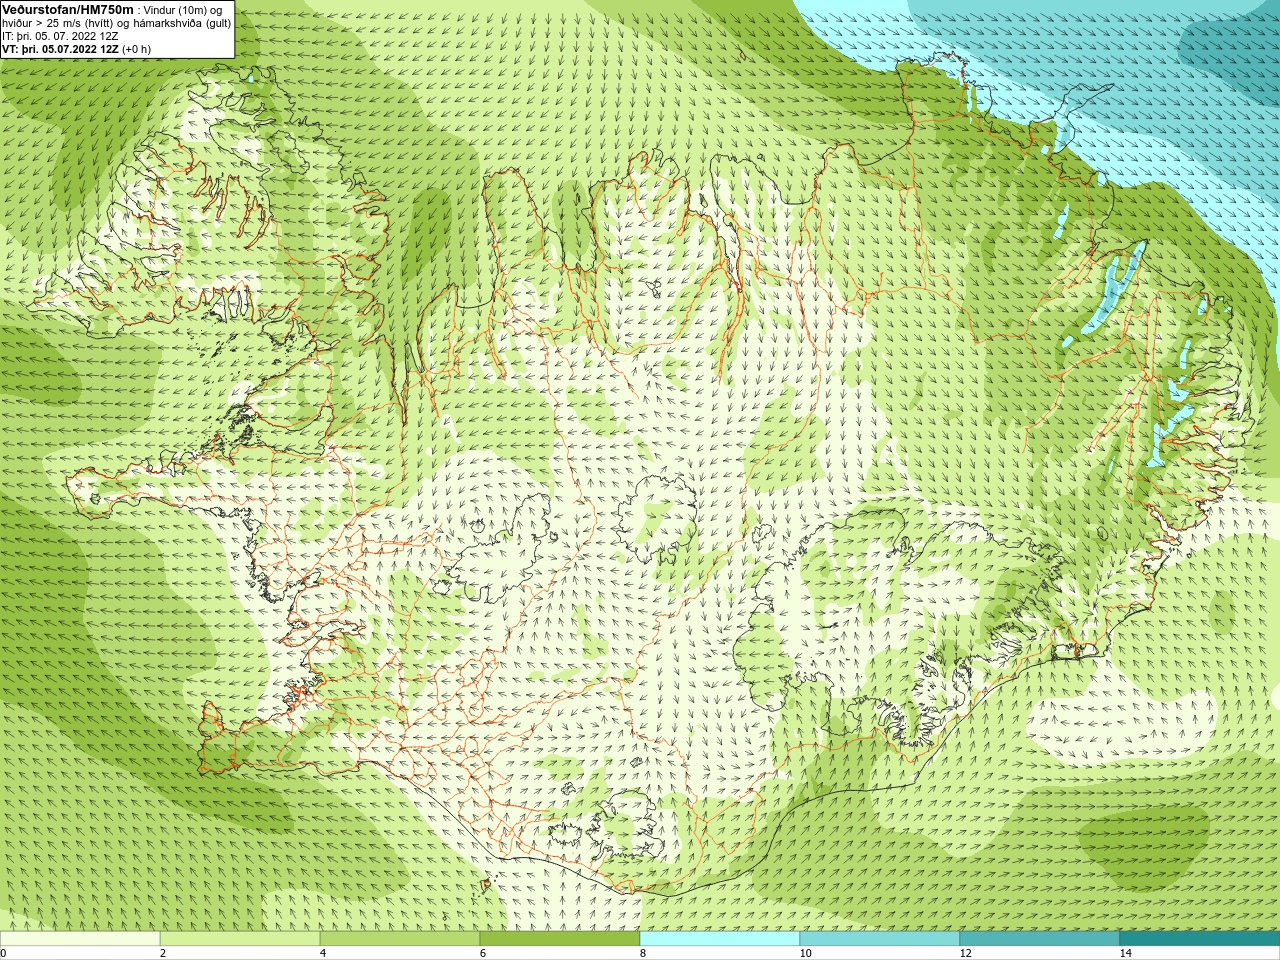Click the legend scale label '14'
This screenshot has width=1280, height=960.
tap(1125, 953)
